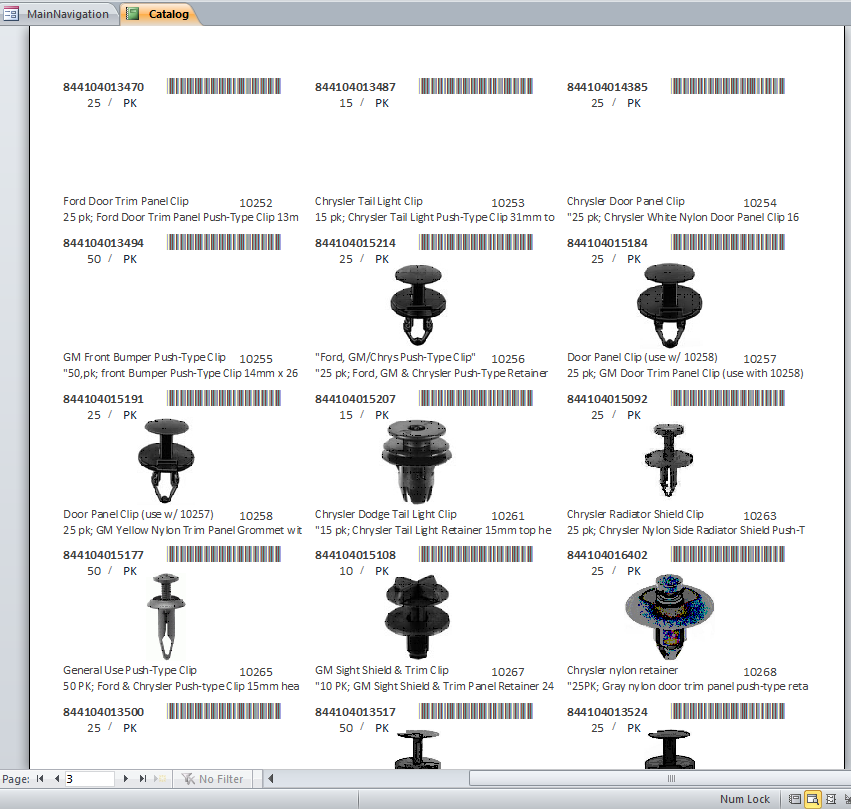
Task: Click UPC number 844104015177
Action: 103,555
